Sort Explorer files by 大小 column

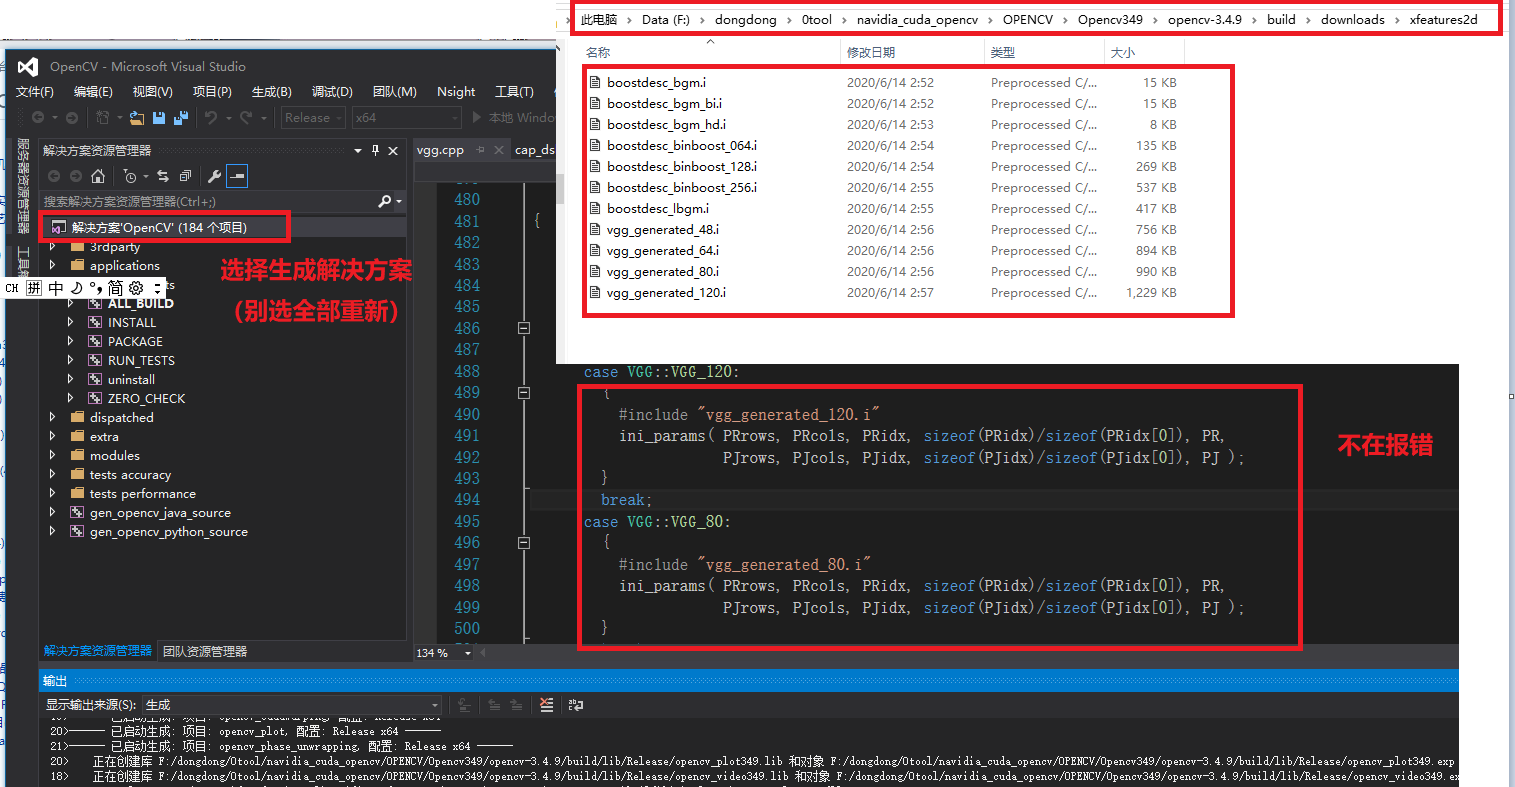tap(1123, 52)
